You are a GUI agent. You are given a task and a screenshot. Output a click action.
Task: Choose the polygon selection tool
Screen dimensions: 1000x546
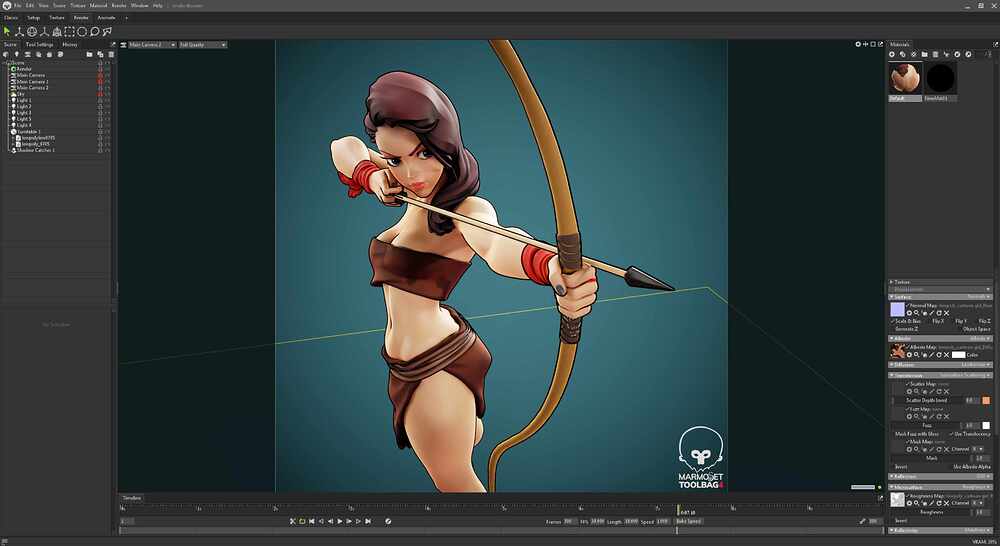click(107, 31)
